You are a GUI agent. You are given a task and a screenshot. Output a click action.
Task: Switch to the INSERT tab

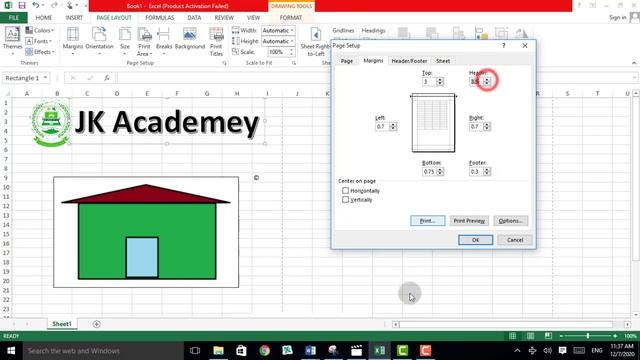(x=74, y=18)
